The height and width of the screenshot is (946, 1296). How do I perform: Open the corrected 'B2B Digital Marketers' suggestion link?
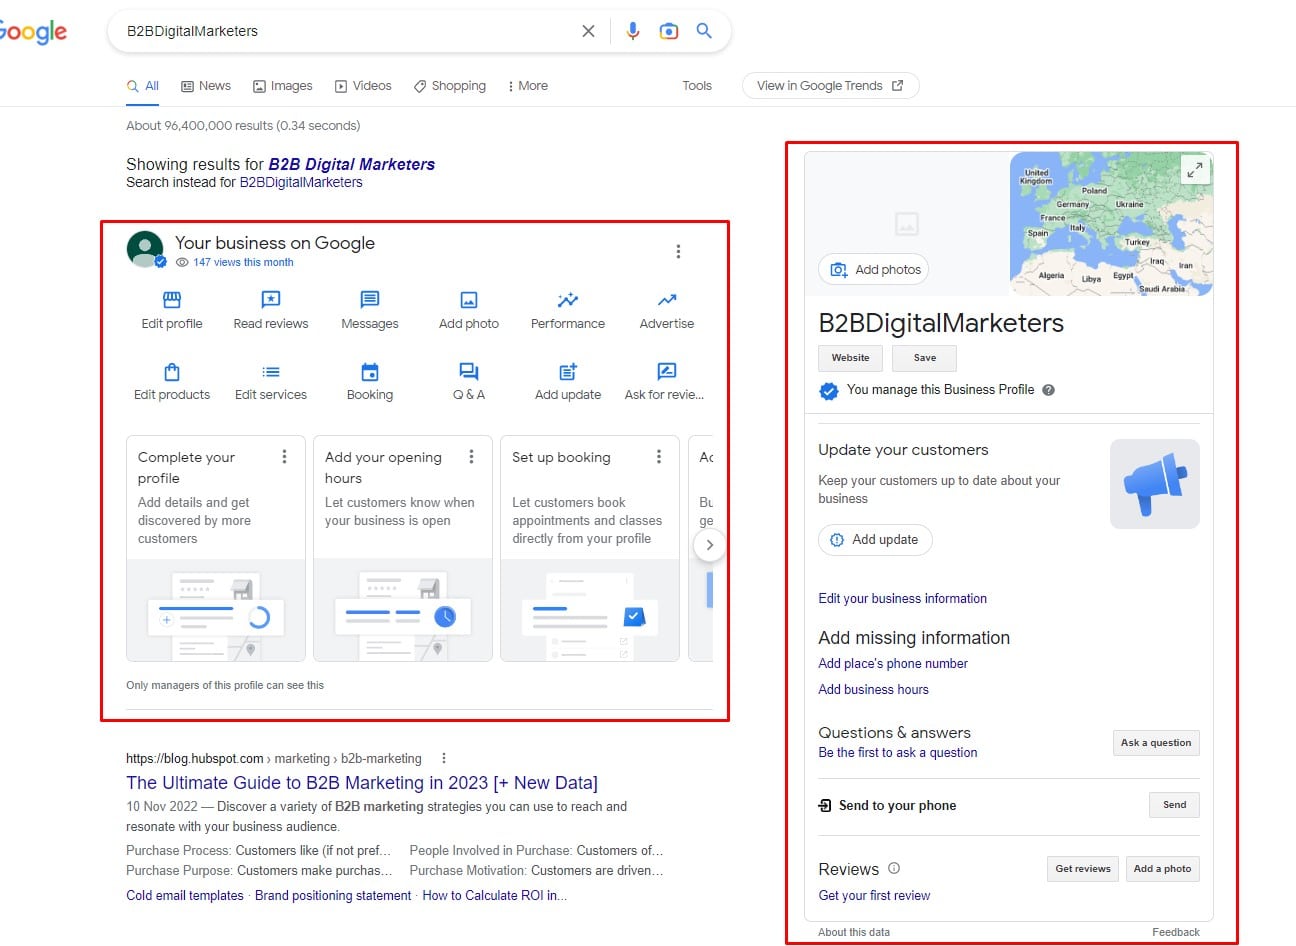[x=351, y=165]
